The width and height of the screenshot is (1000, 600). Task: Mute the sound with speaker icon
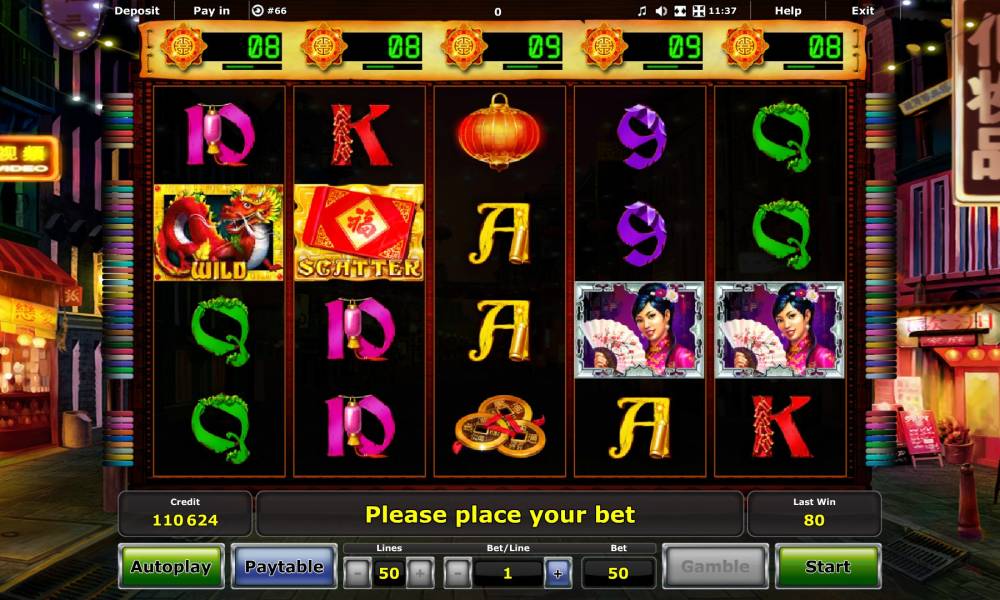[x=661, y=11]
